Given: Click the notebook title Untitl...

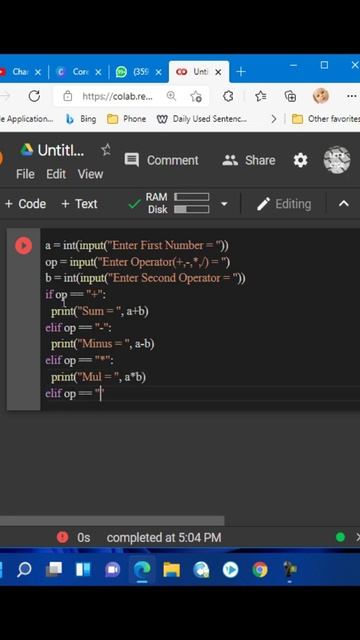Looking at the screenshot, I should pyautogui.click(x=61, y=150).
